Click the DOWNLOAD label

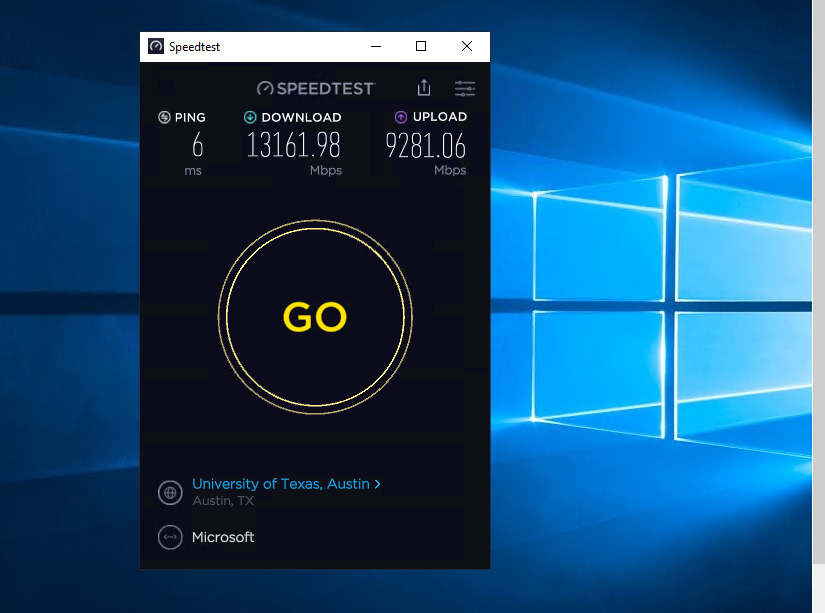(x=301, y=117)
